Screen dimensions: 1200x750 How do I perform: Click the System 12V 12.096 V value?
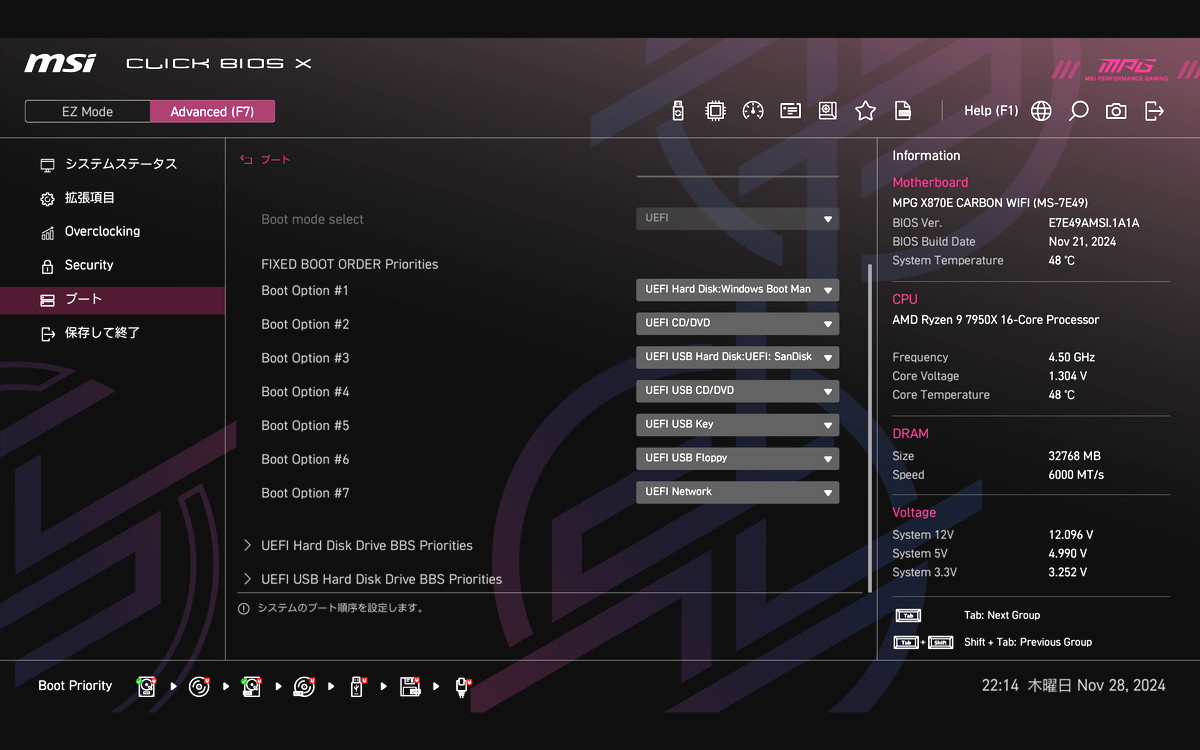click(1071, 535)
